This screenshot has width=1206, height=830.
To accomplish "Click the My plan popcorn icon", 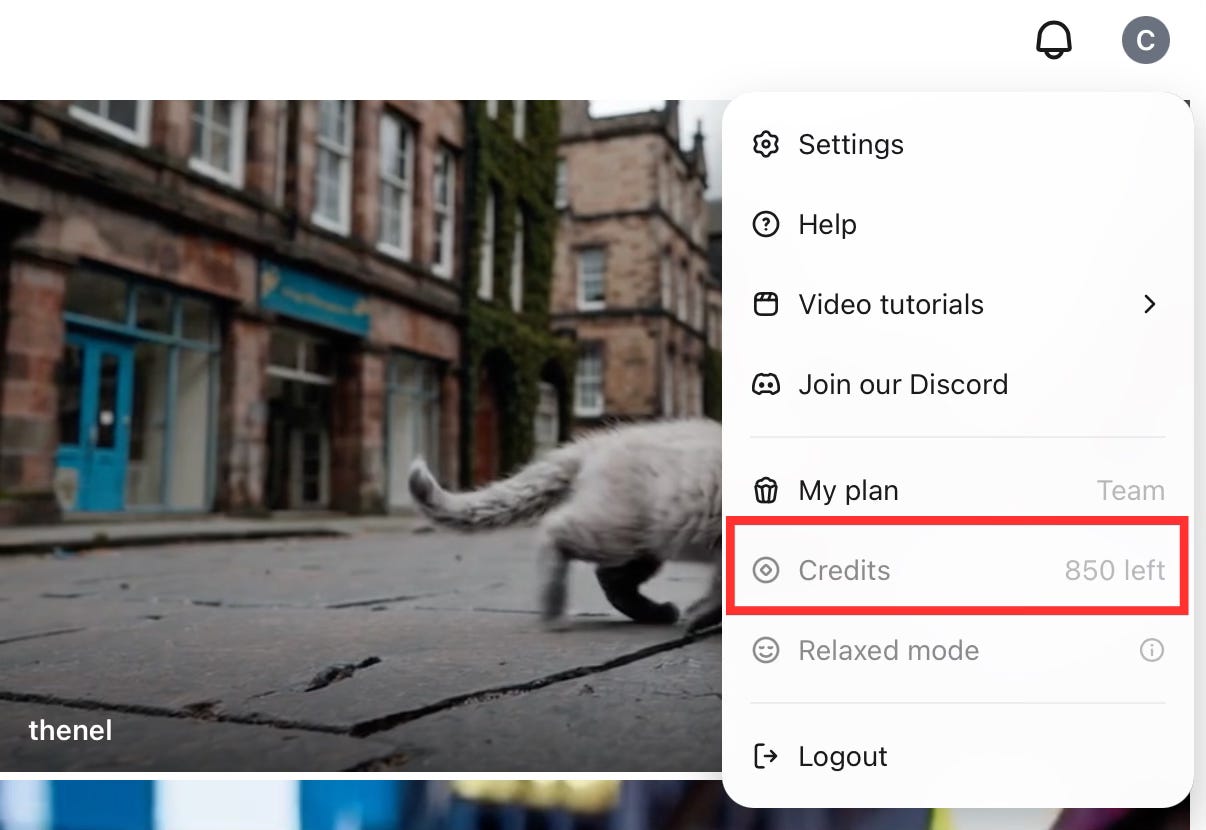I will coord(766,490).
